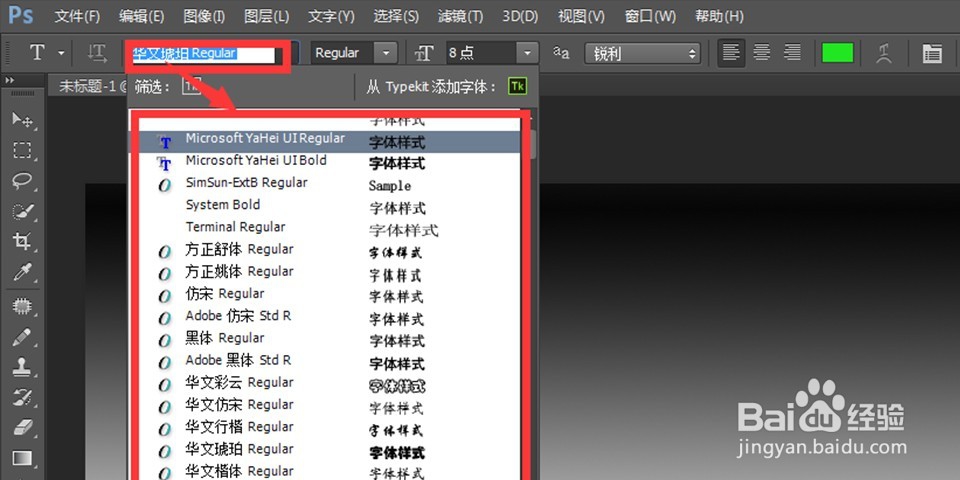This screenshot has width=960, height=480.
Task: Choose 仿宋 Regular font
Action: (329, 295)
